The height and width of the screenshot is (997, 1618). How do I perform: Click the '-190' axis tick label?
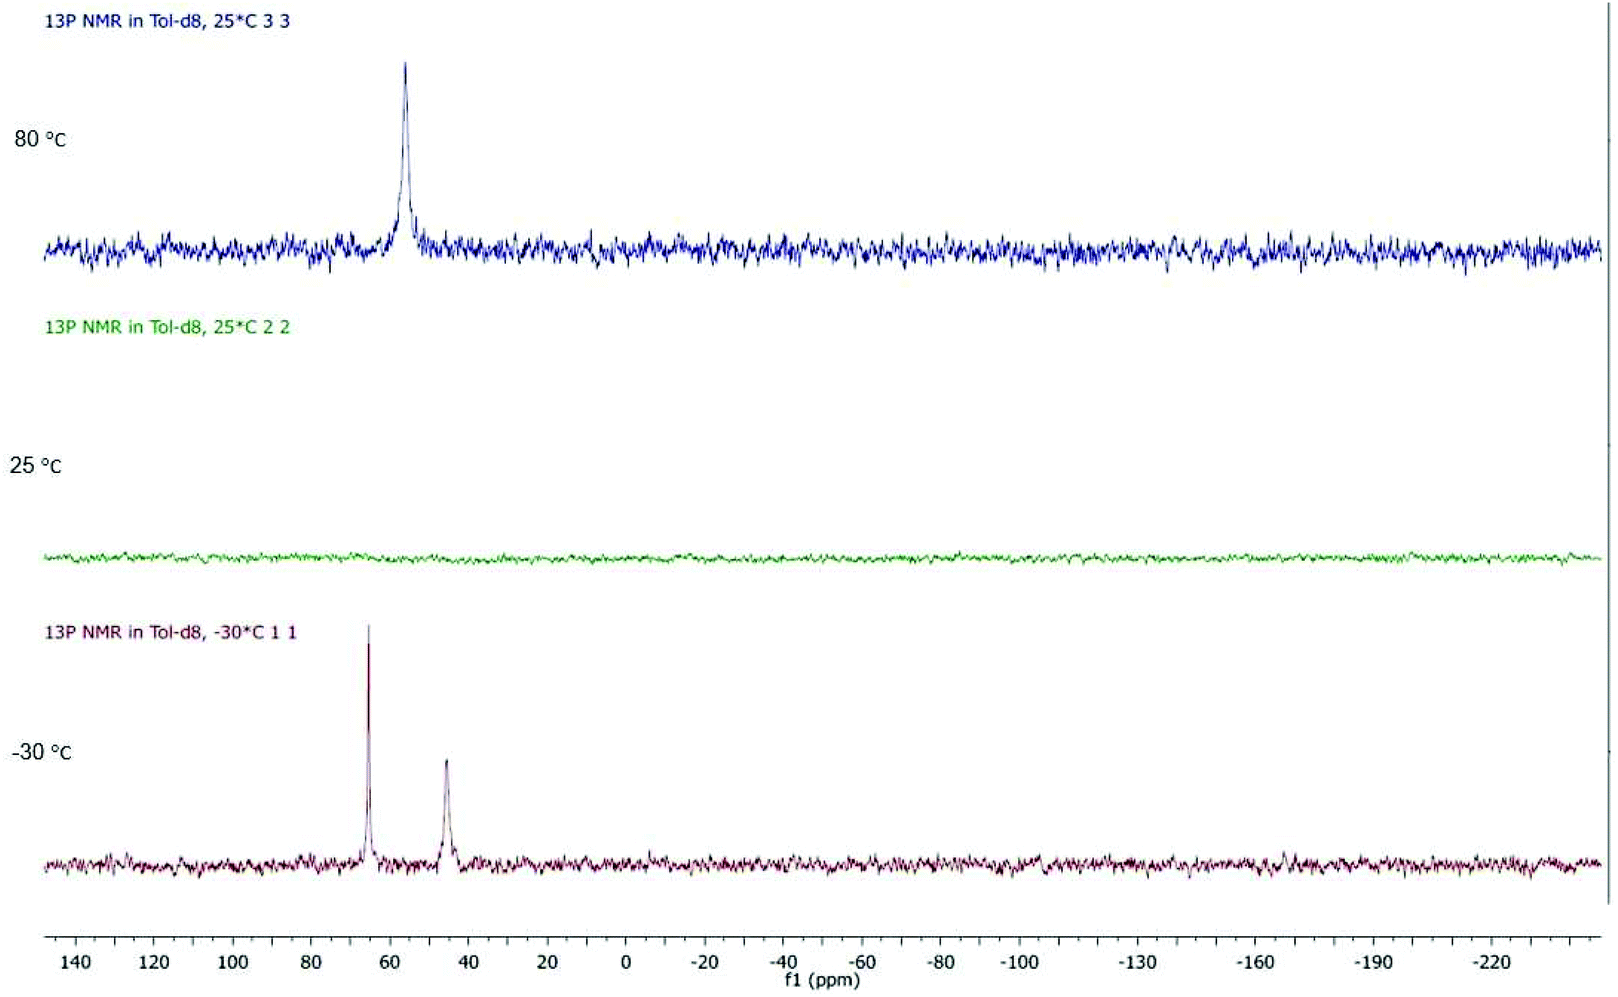click(x=1373, y=962)
